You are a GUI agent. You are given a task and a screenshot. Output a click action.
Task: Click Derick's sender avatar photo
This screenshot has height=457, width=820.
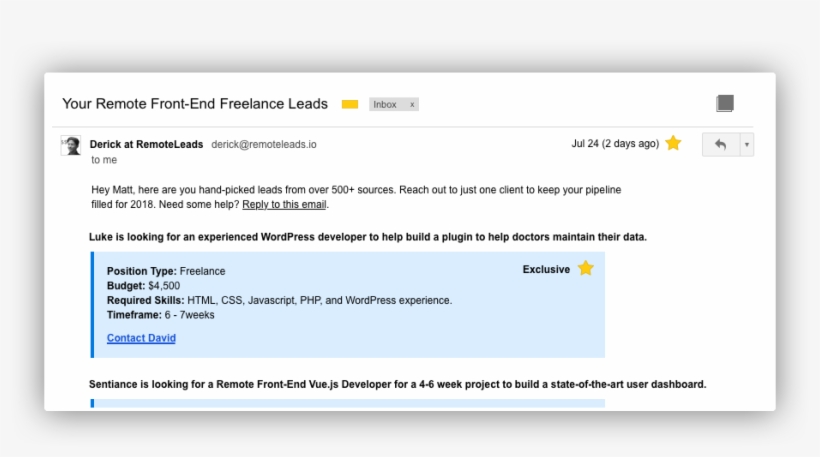[x=71, y=145]
